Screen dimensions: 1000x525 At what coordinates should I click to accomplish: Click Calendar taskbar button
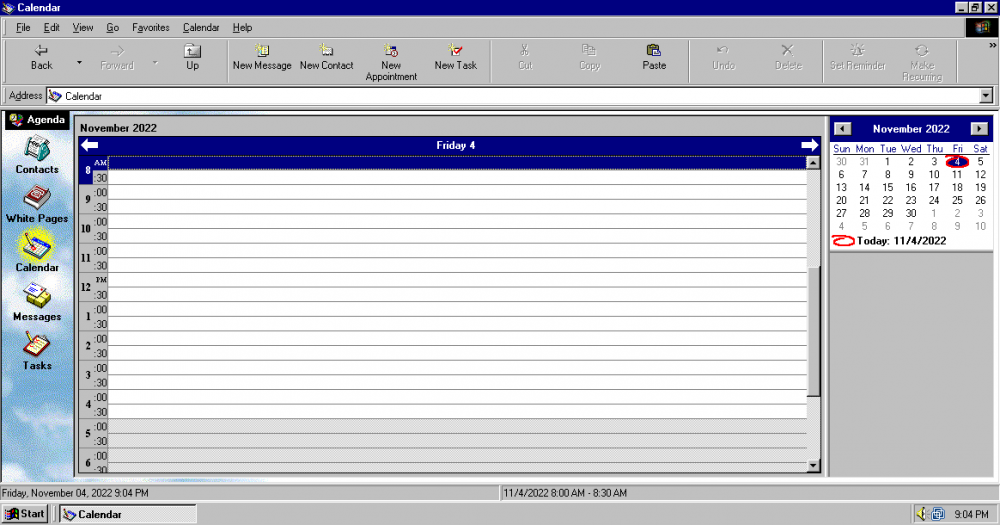128,514
